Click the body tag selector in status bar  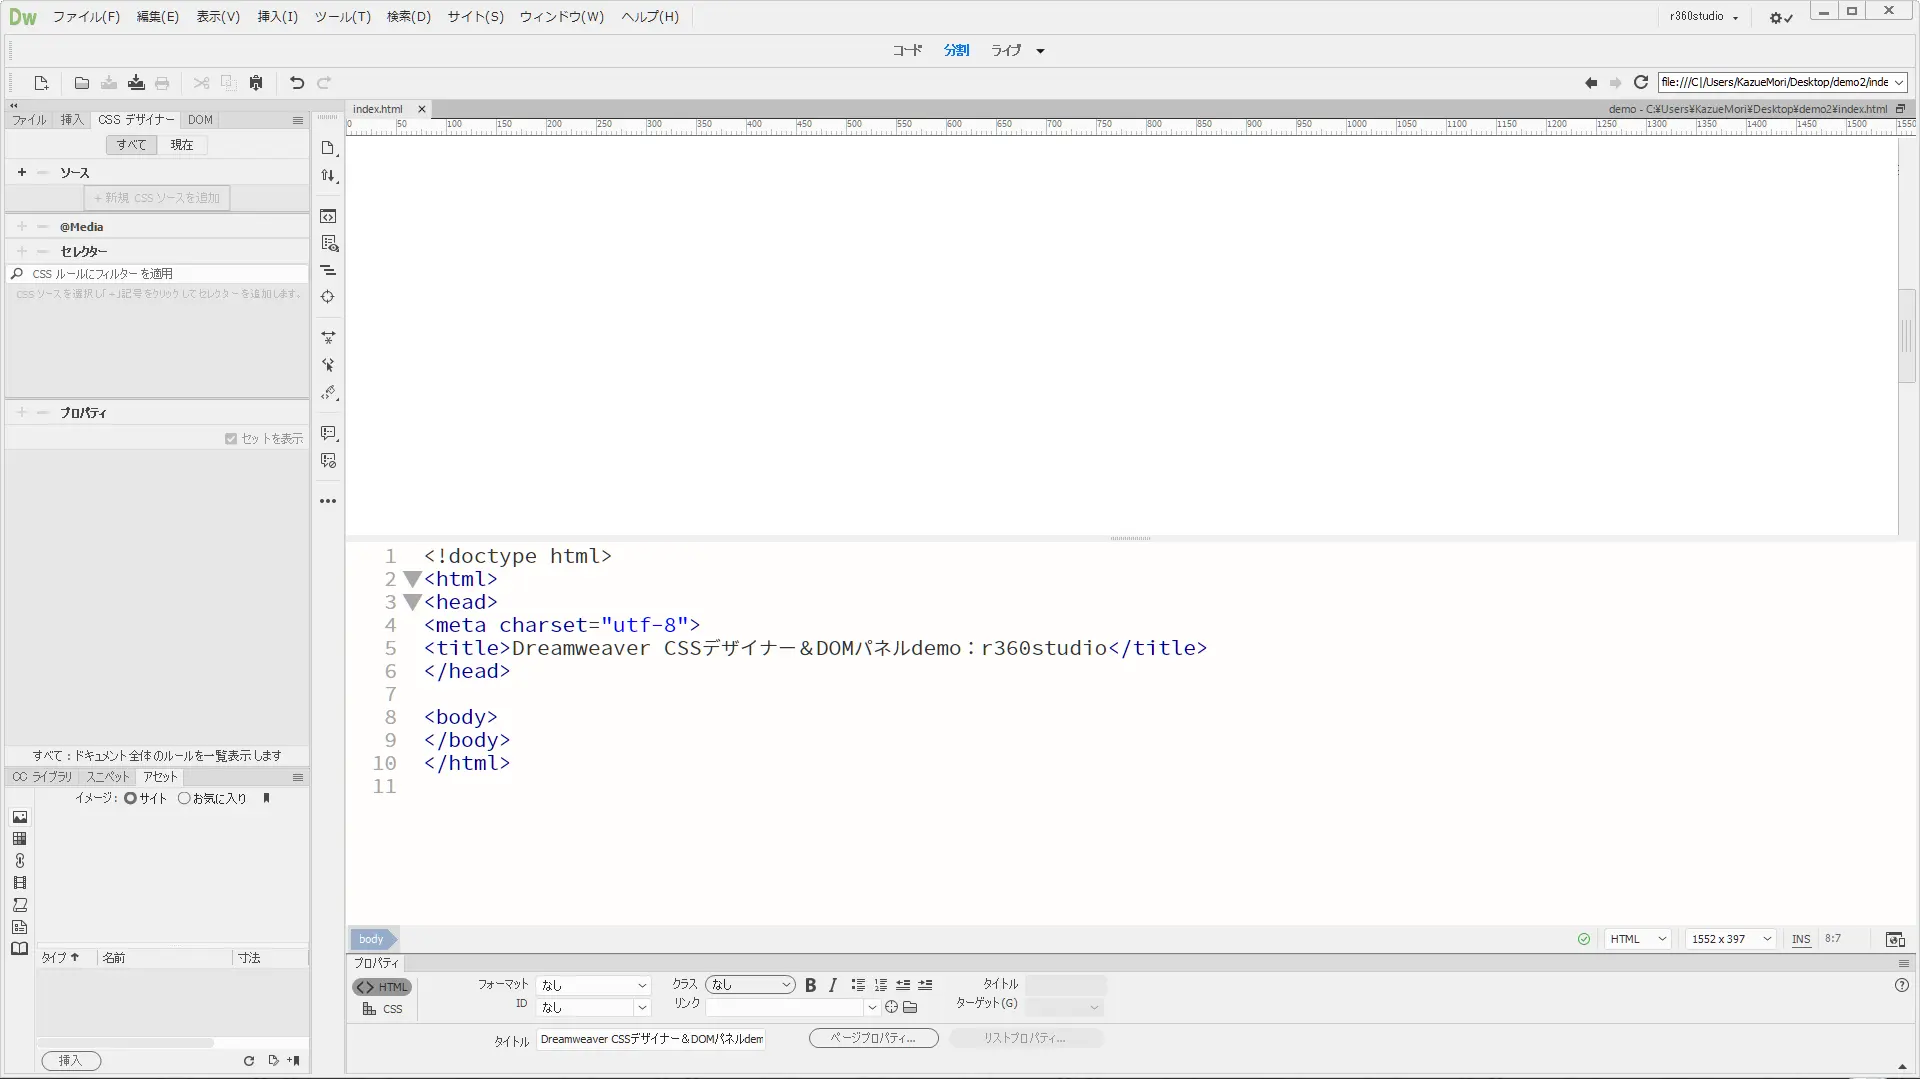coord(372,939)
